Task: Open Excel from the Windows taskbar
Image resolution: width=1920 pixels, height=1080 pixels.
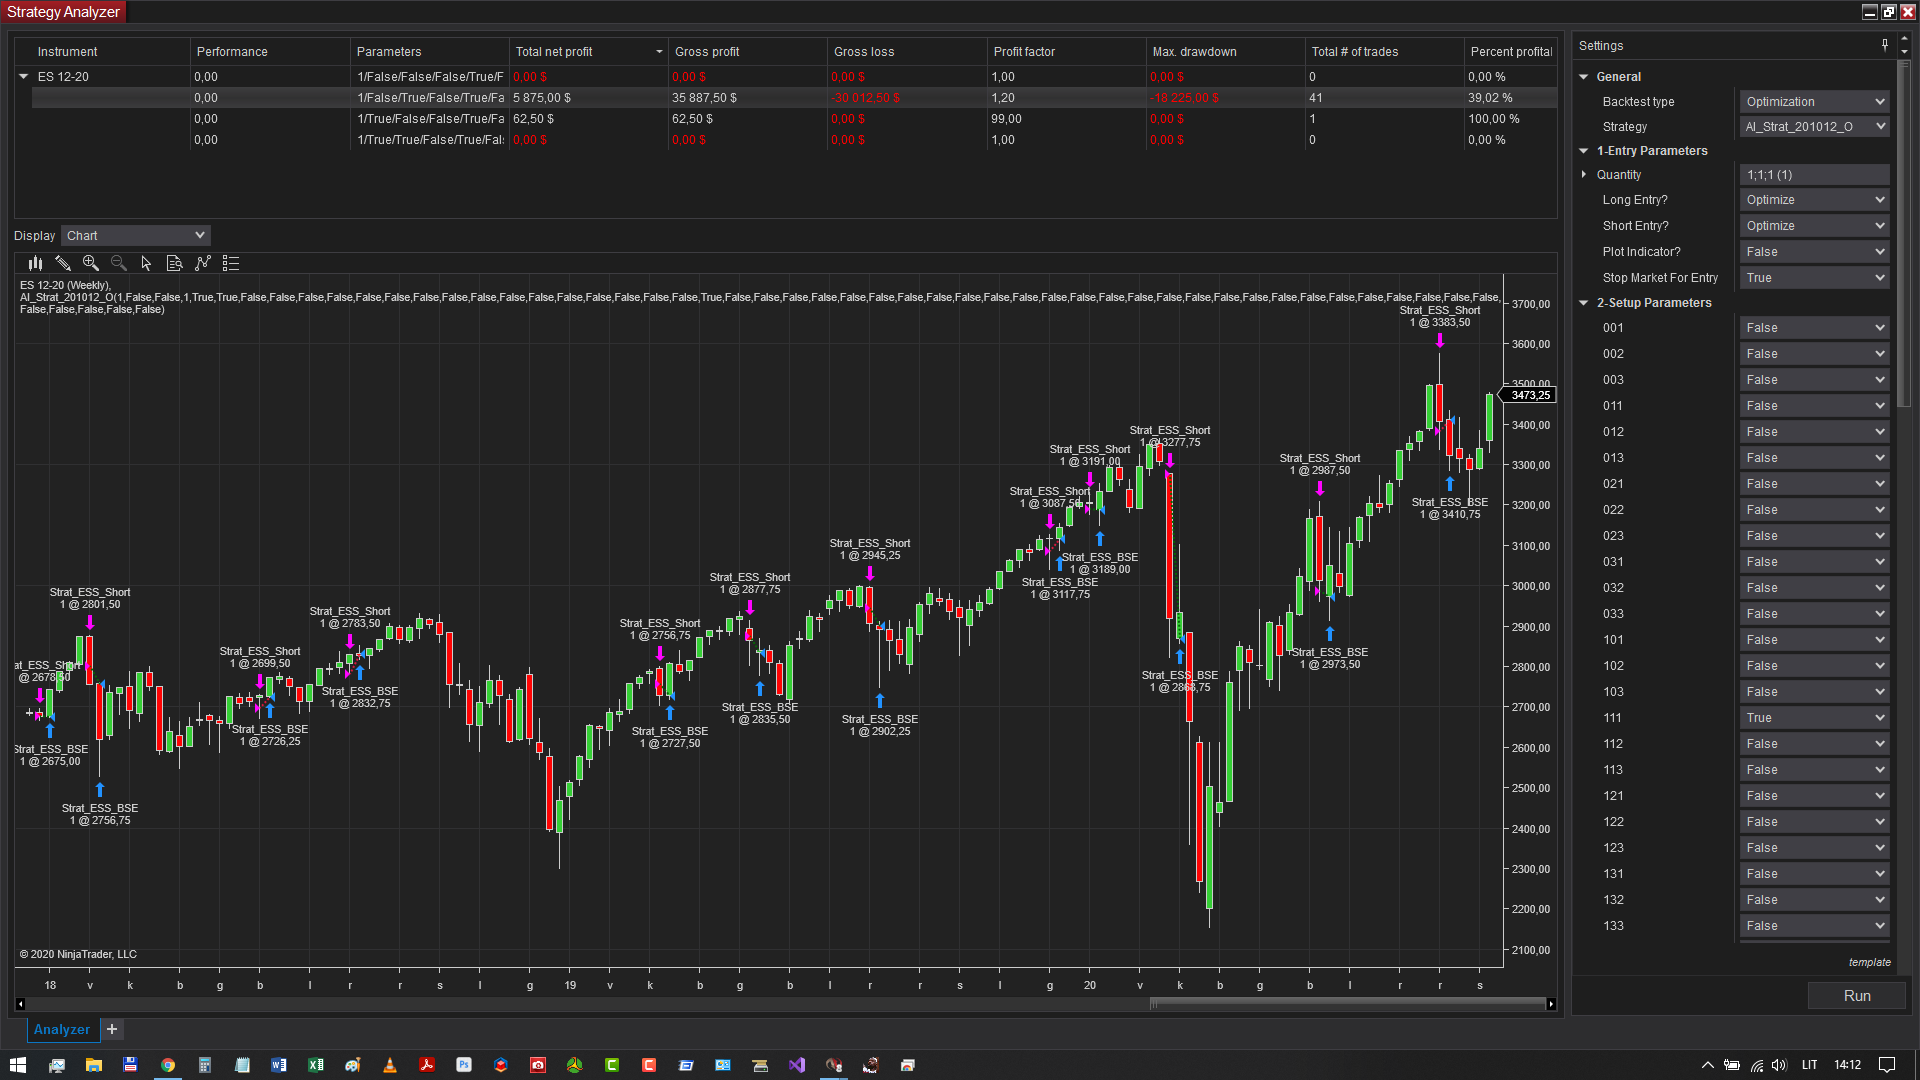Action: pos(316,1065)
